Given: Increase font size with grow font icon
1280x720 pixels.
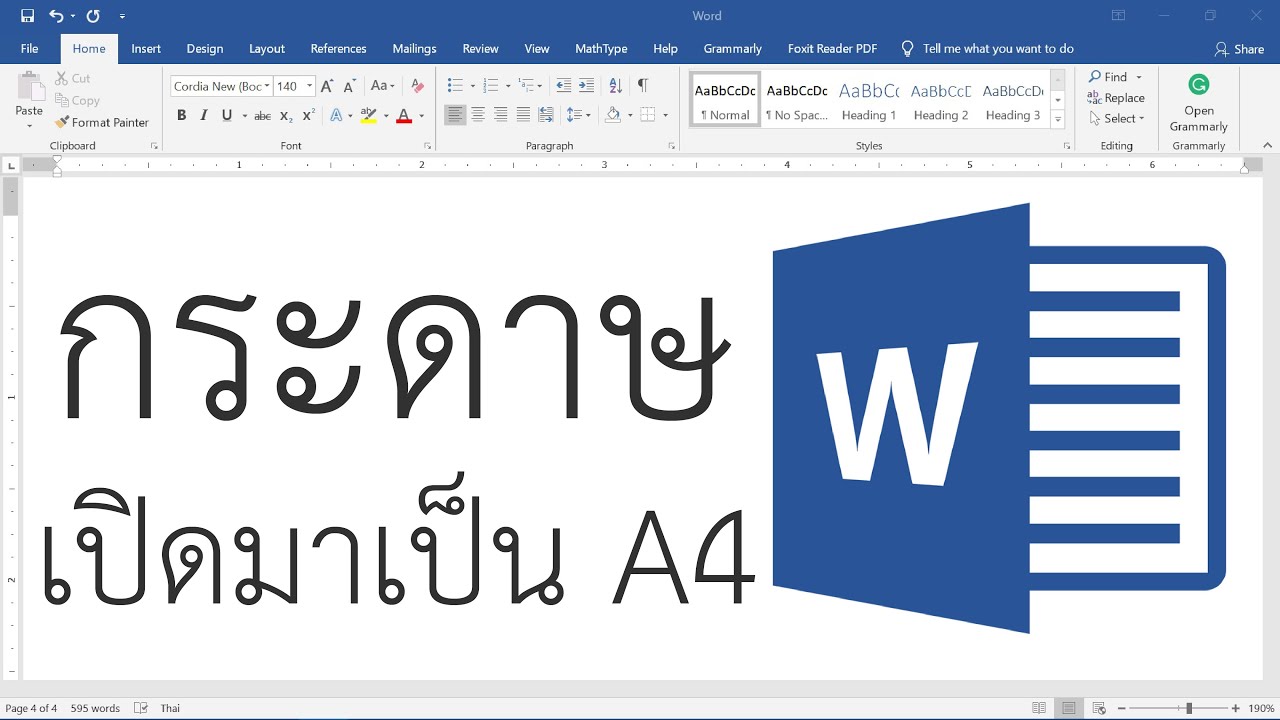Looking at the screenshot, I should [x=327, y=86].
